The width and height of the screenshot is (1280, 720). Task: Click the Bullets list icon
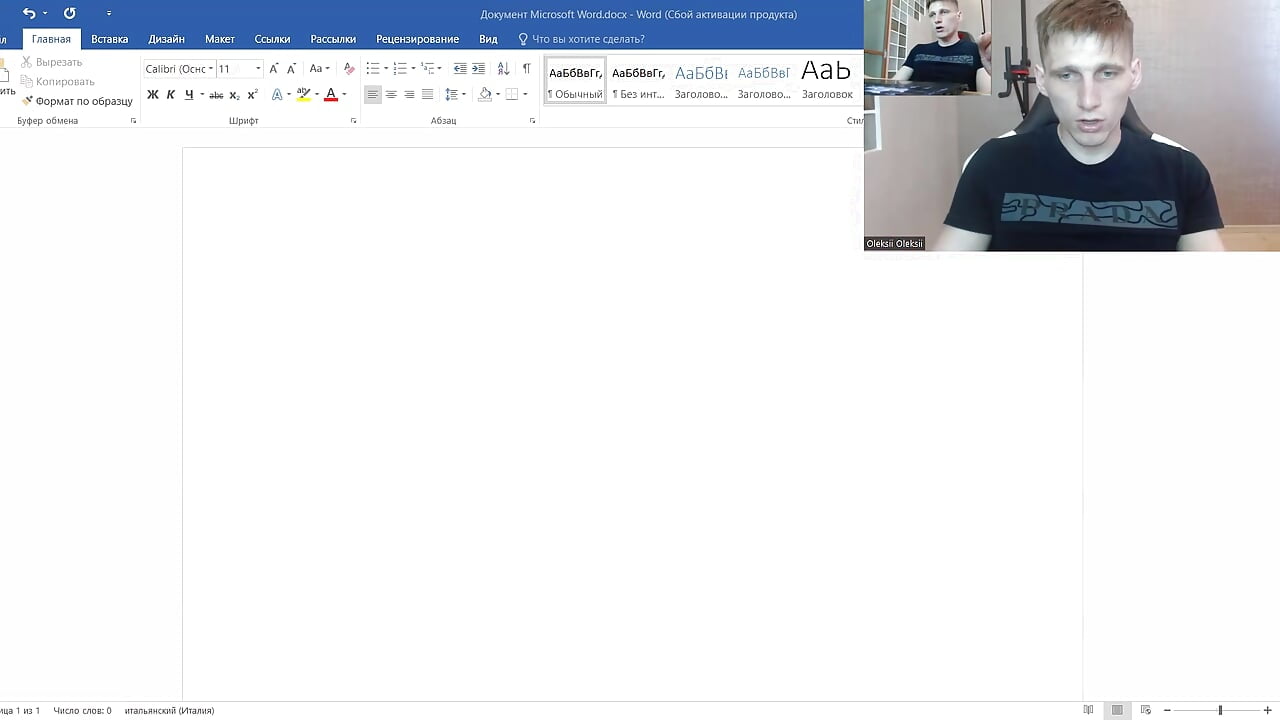click(373, 69)
